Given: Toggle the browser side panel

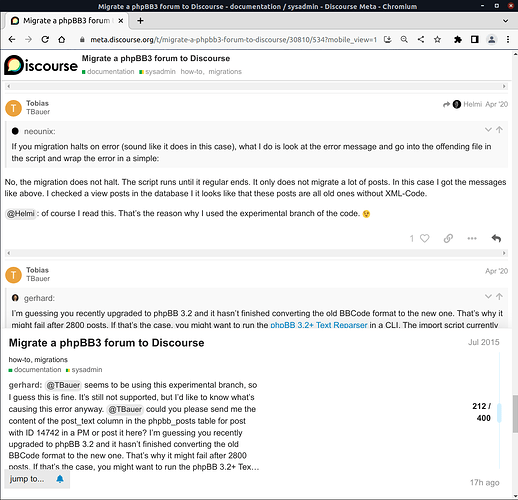Looking at the screenshot, I should 475,40.
